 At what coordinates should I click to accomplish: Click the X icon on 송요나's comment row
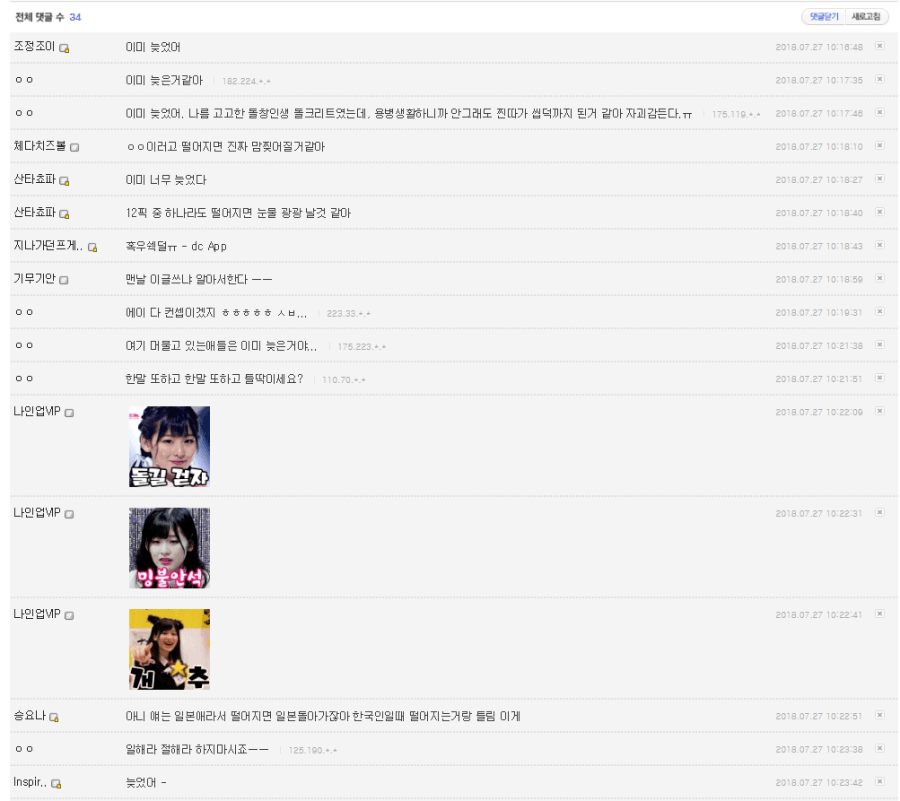point(880,715)
